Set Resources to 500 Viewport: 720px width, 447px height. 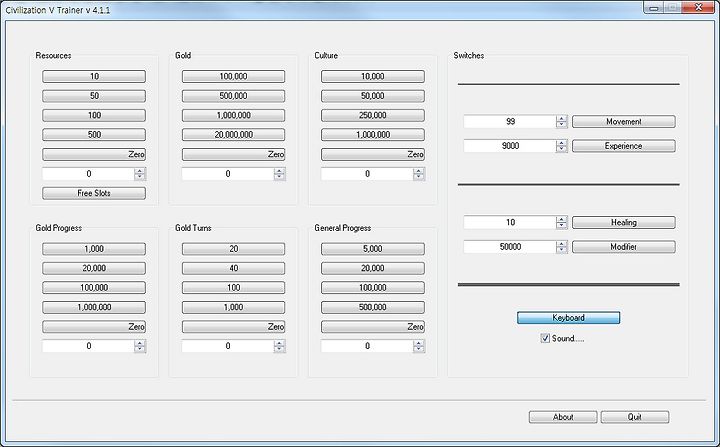pyautogui.click(x=94, y=135)
